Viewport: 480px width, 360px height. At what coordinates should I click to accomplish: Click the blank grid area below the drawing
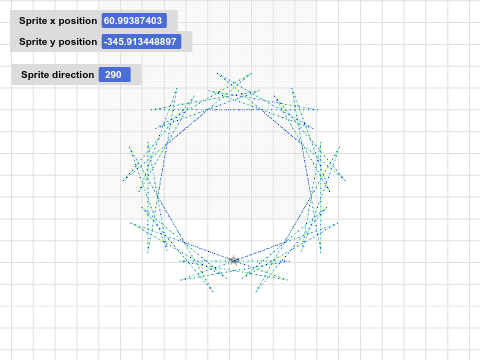pyautogui.click(x=233, y=327)
